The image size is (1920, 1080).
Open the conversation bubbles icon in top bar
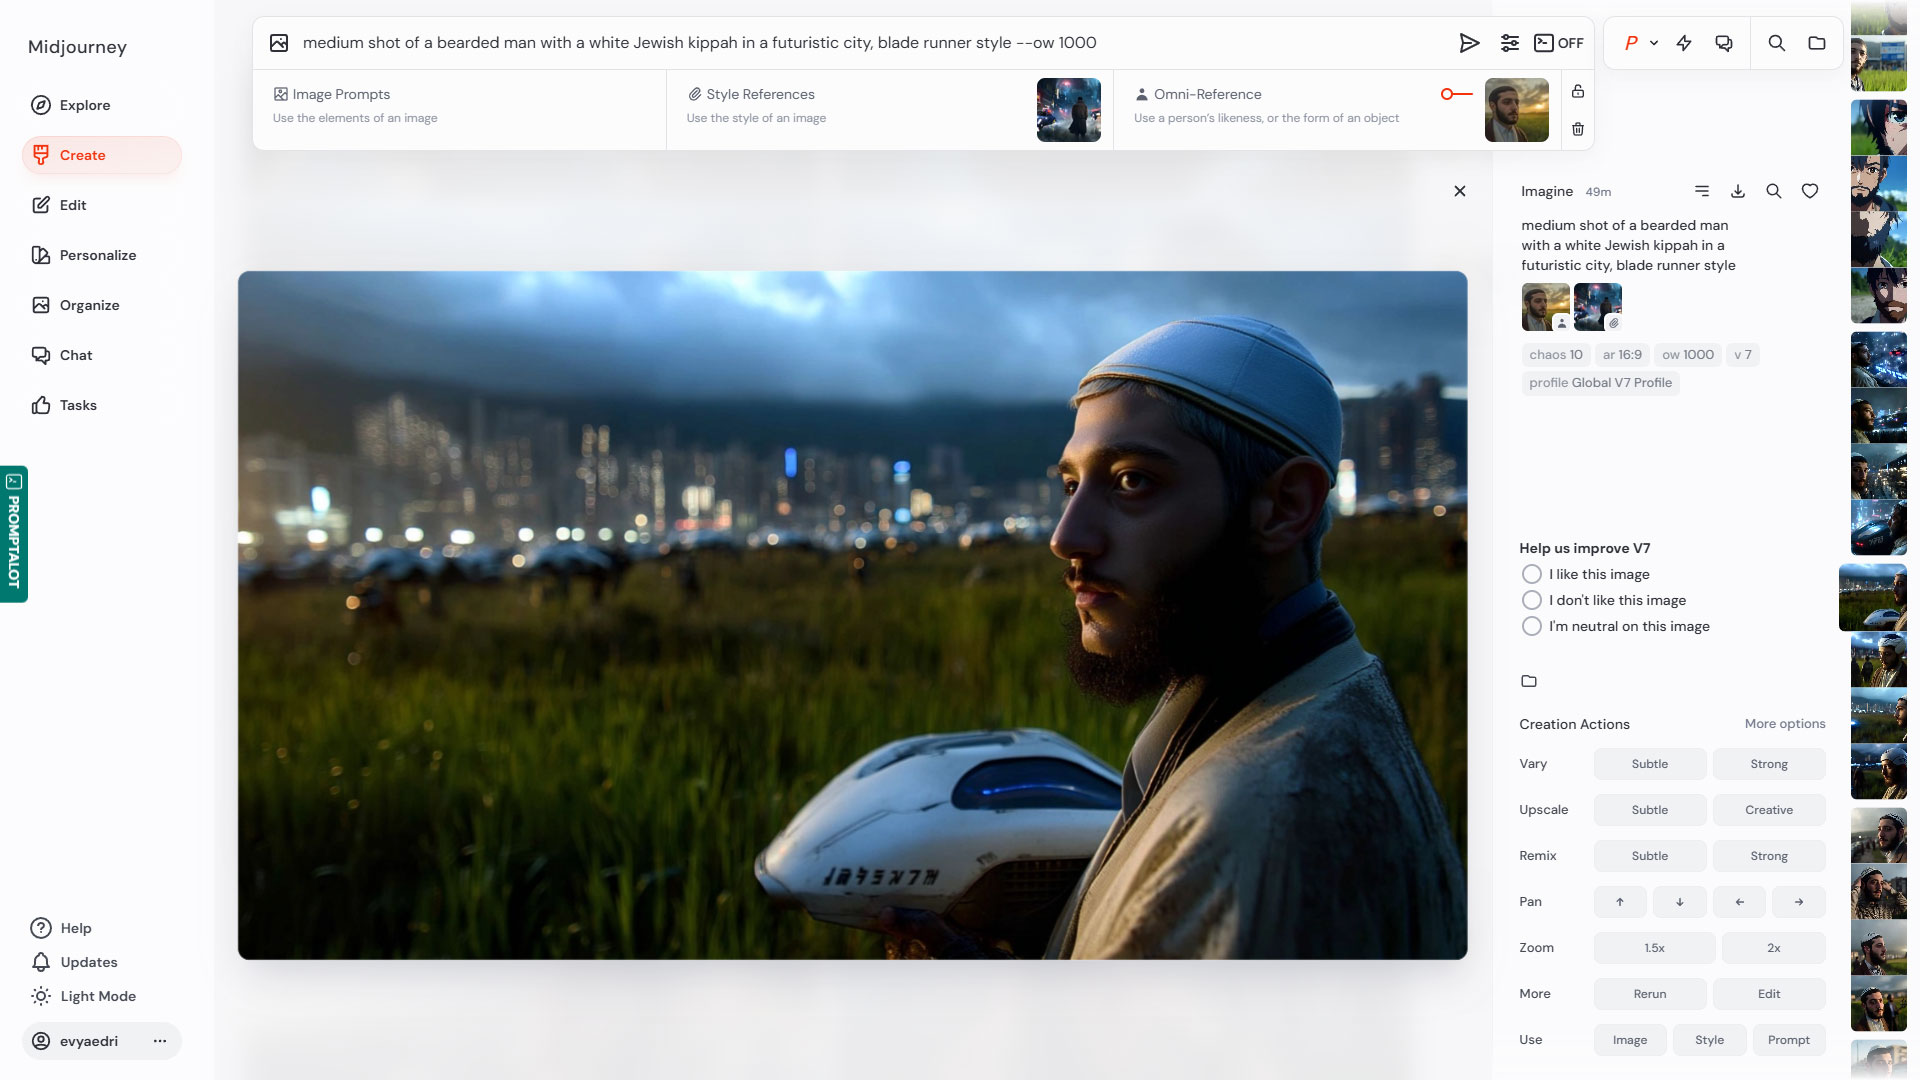tap(1724, 43)
